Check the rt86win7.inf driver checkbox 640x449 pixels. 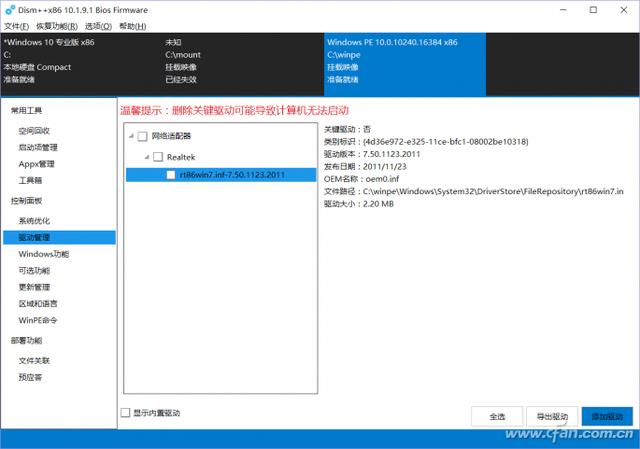(171, 175)
